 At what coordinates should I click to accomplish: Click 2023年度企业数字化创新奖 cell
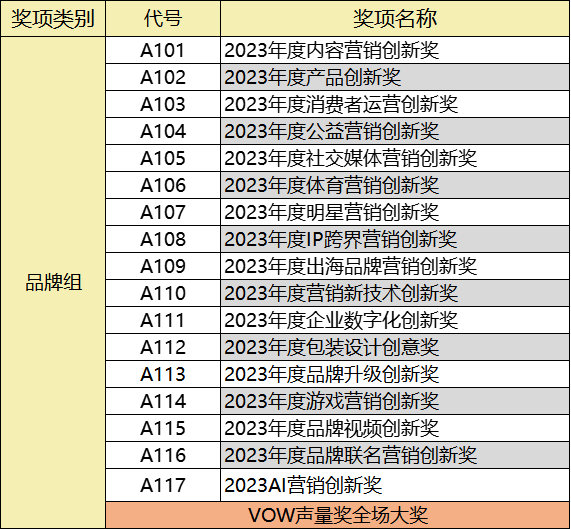coord(395,319)
